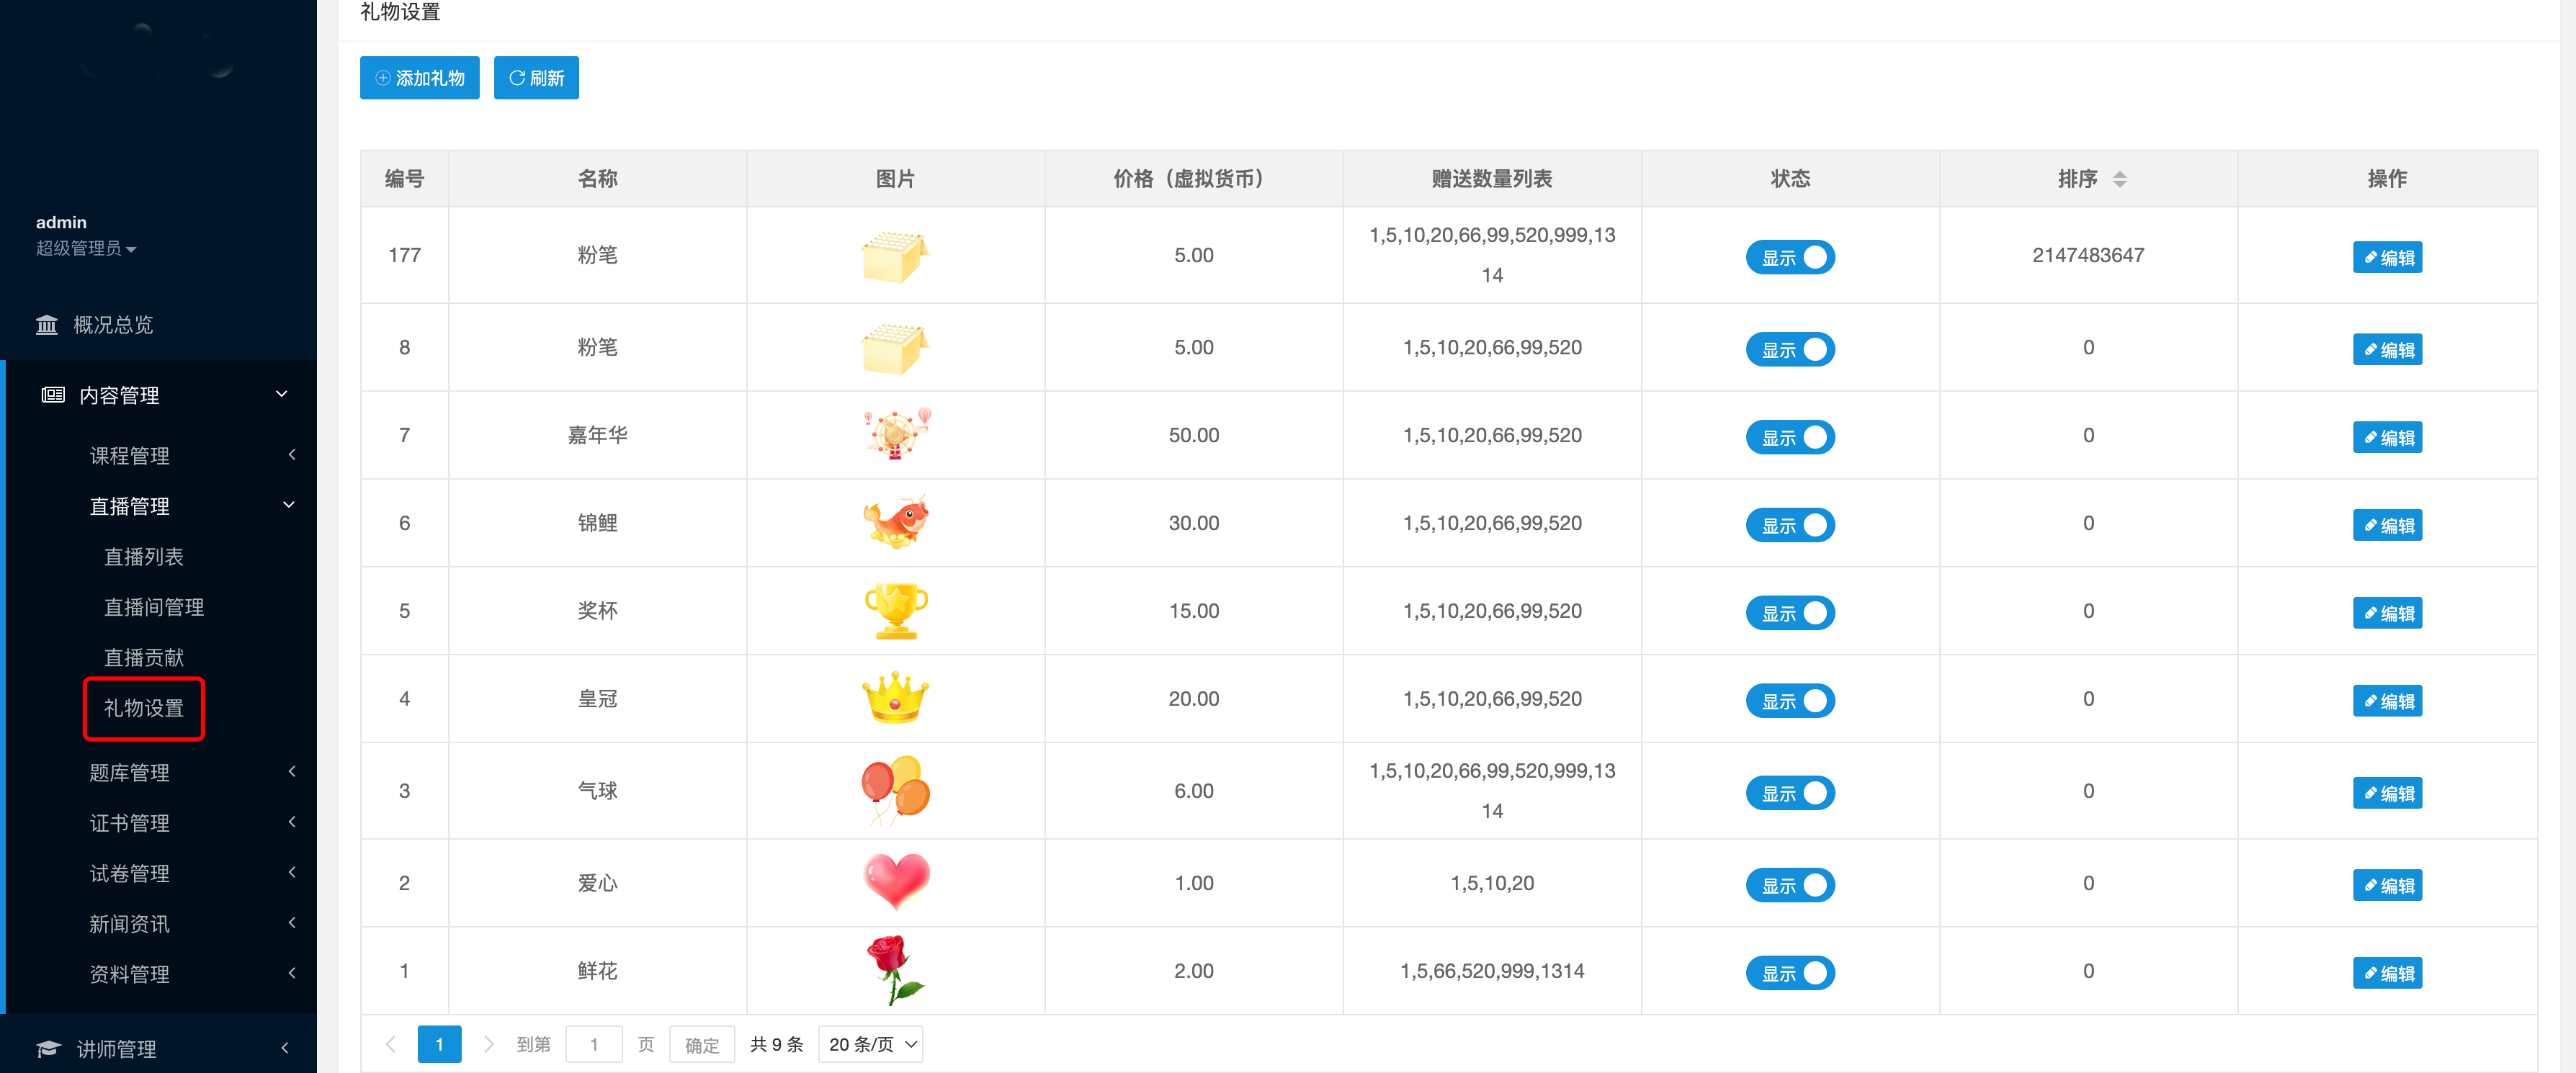Edit the 锦鲤 gift
Image resolution: width=2576 pixels, height=1073 pixels.
(x=2387, y=525)
